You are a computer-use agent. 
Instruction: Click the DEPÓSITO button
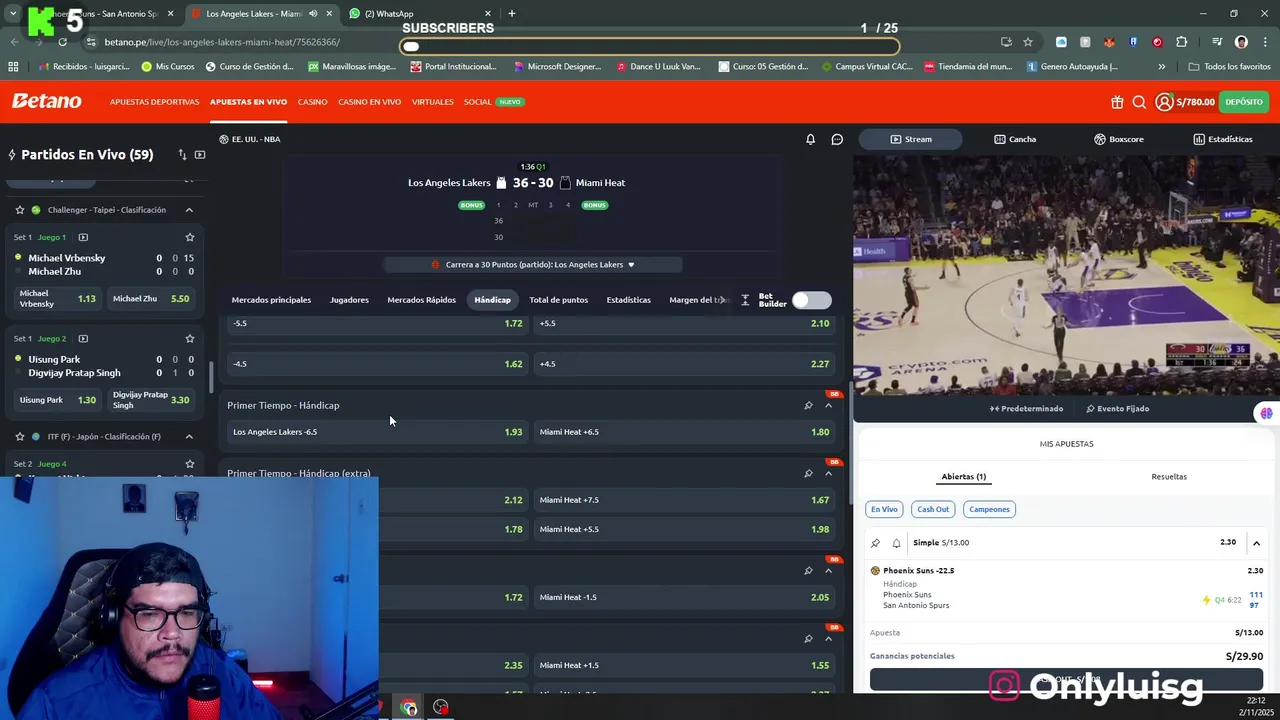coord(1244,102)
